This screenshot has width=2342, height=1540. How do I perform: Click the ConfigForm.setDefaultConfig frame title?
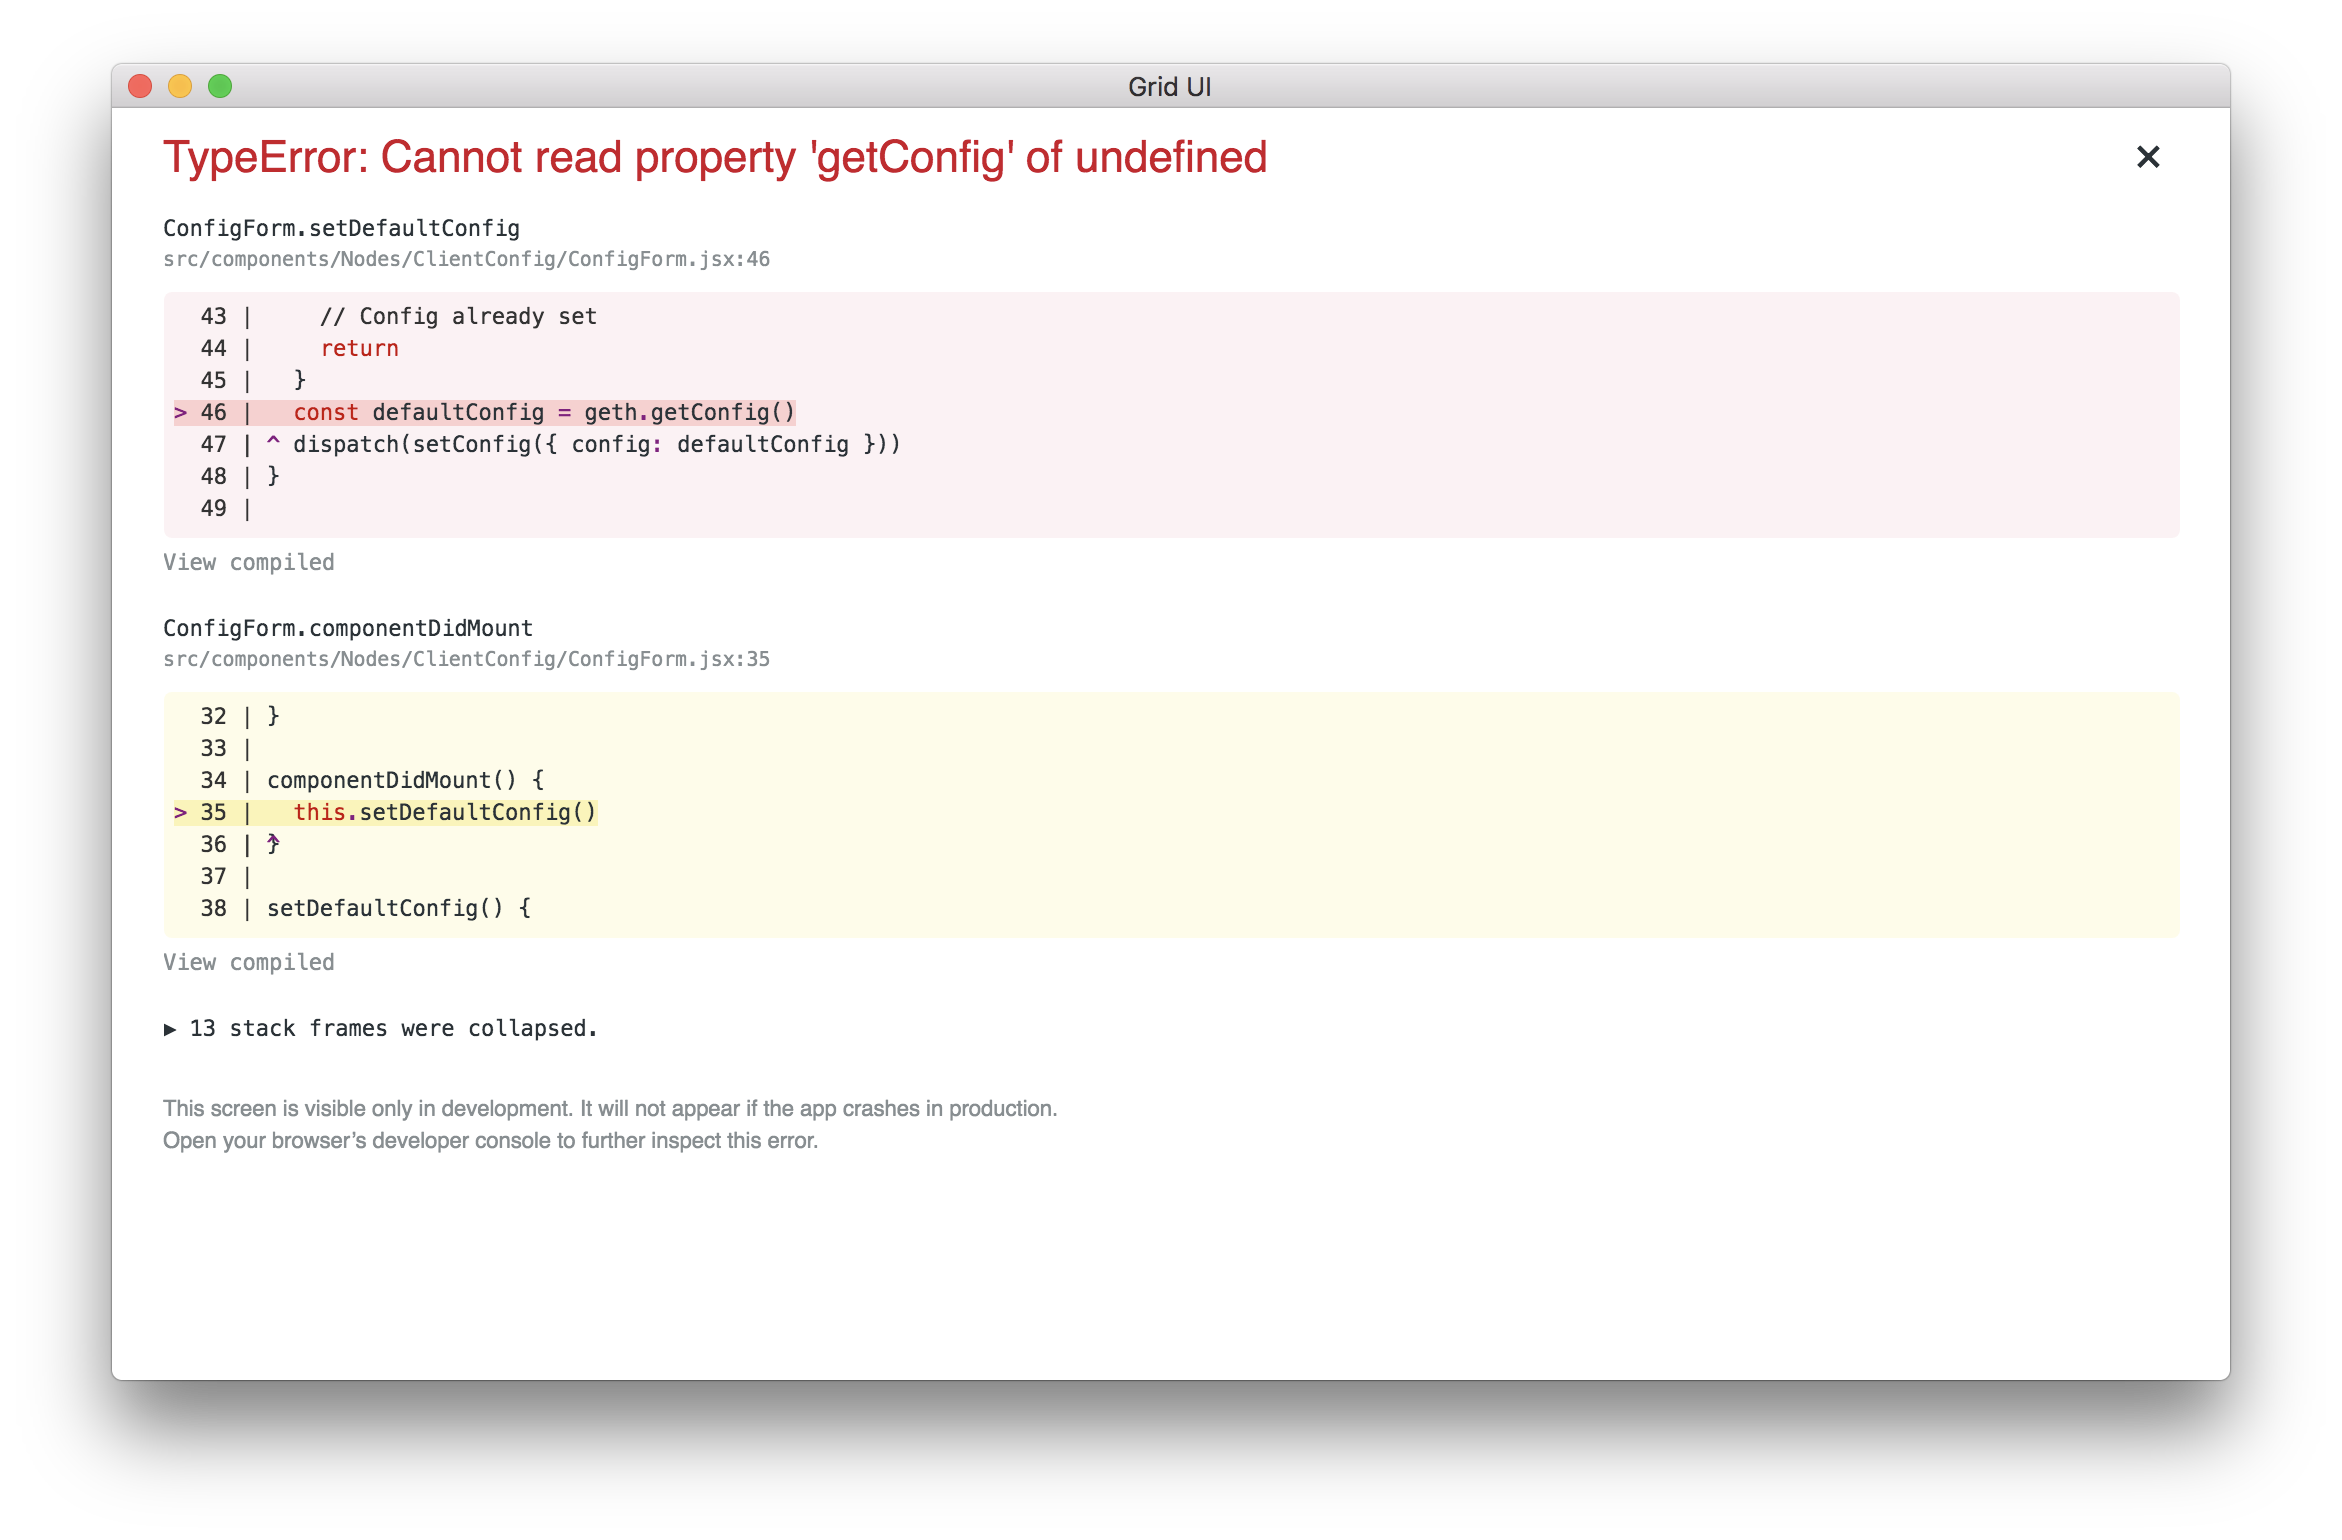[x=341, y=228]
